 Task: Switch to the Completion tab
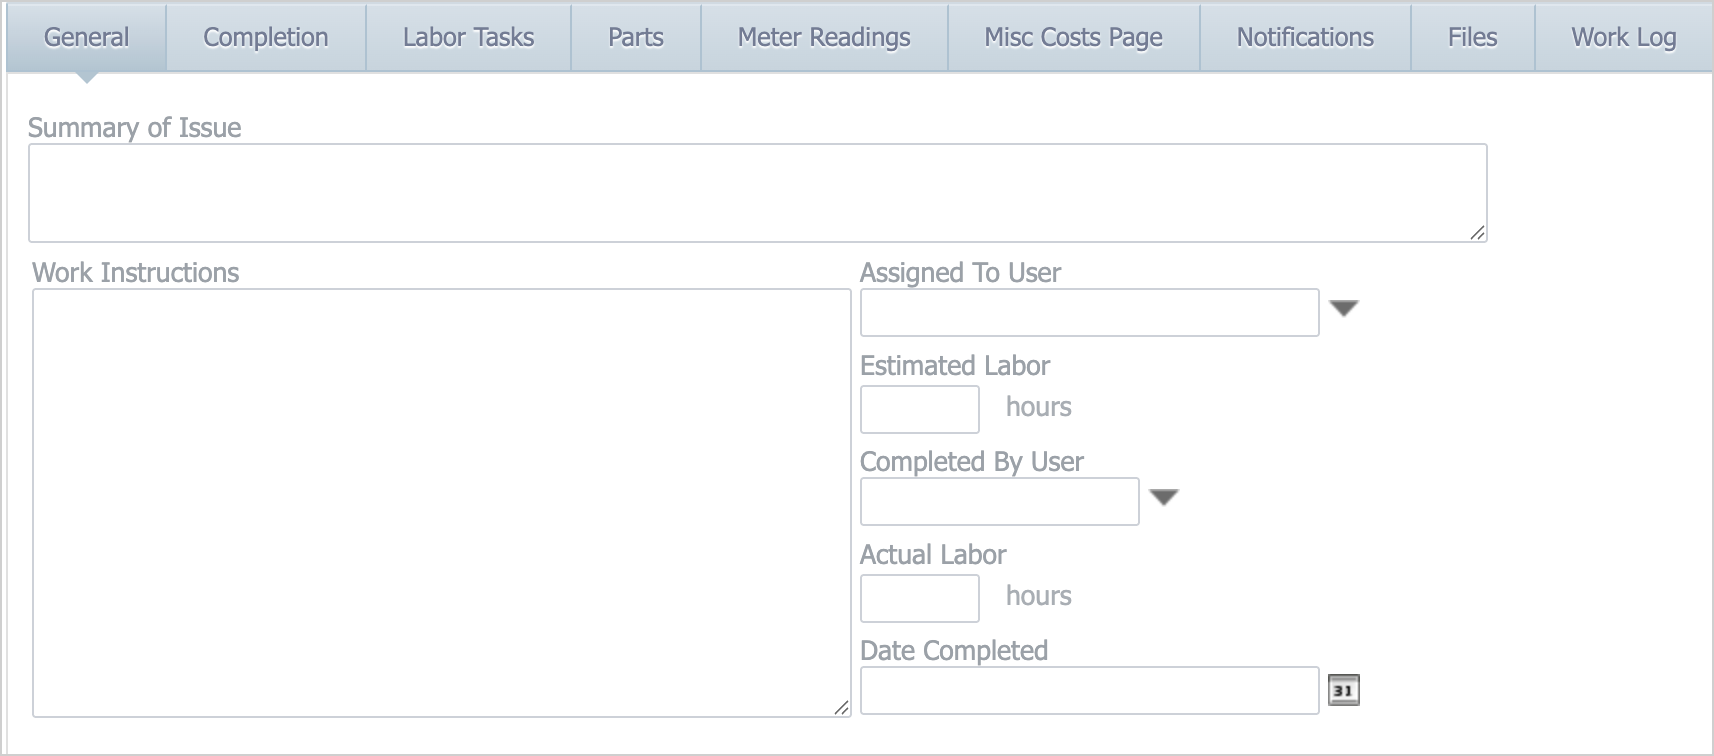coord(265,37)
